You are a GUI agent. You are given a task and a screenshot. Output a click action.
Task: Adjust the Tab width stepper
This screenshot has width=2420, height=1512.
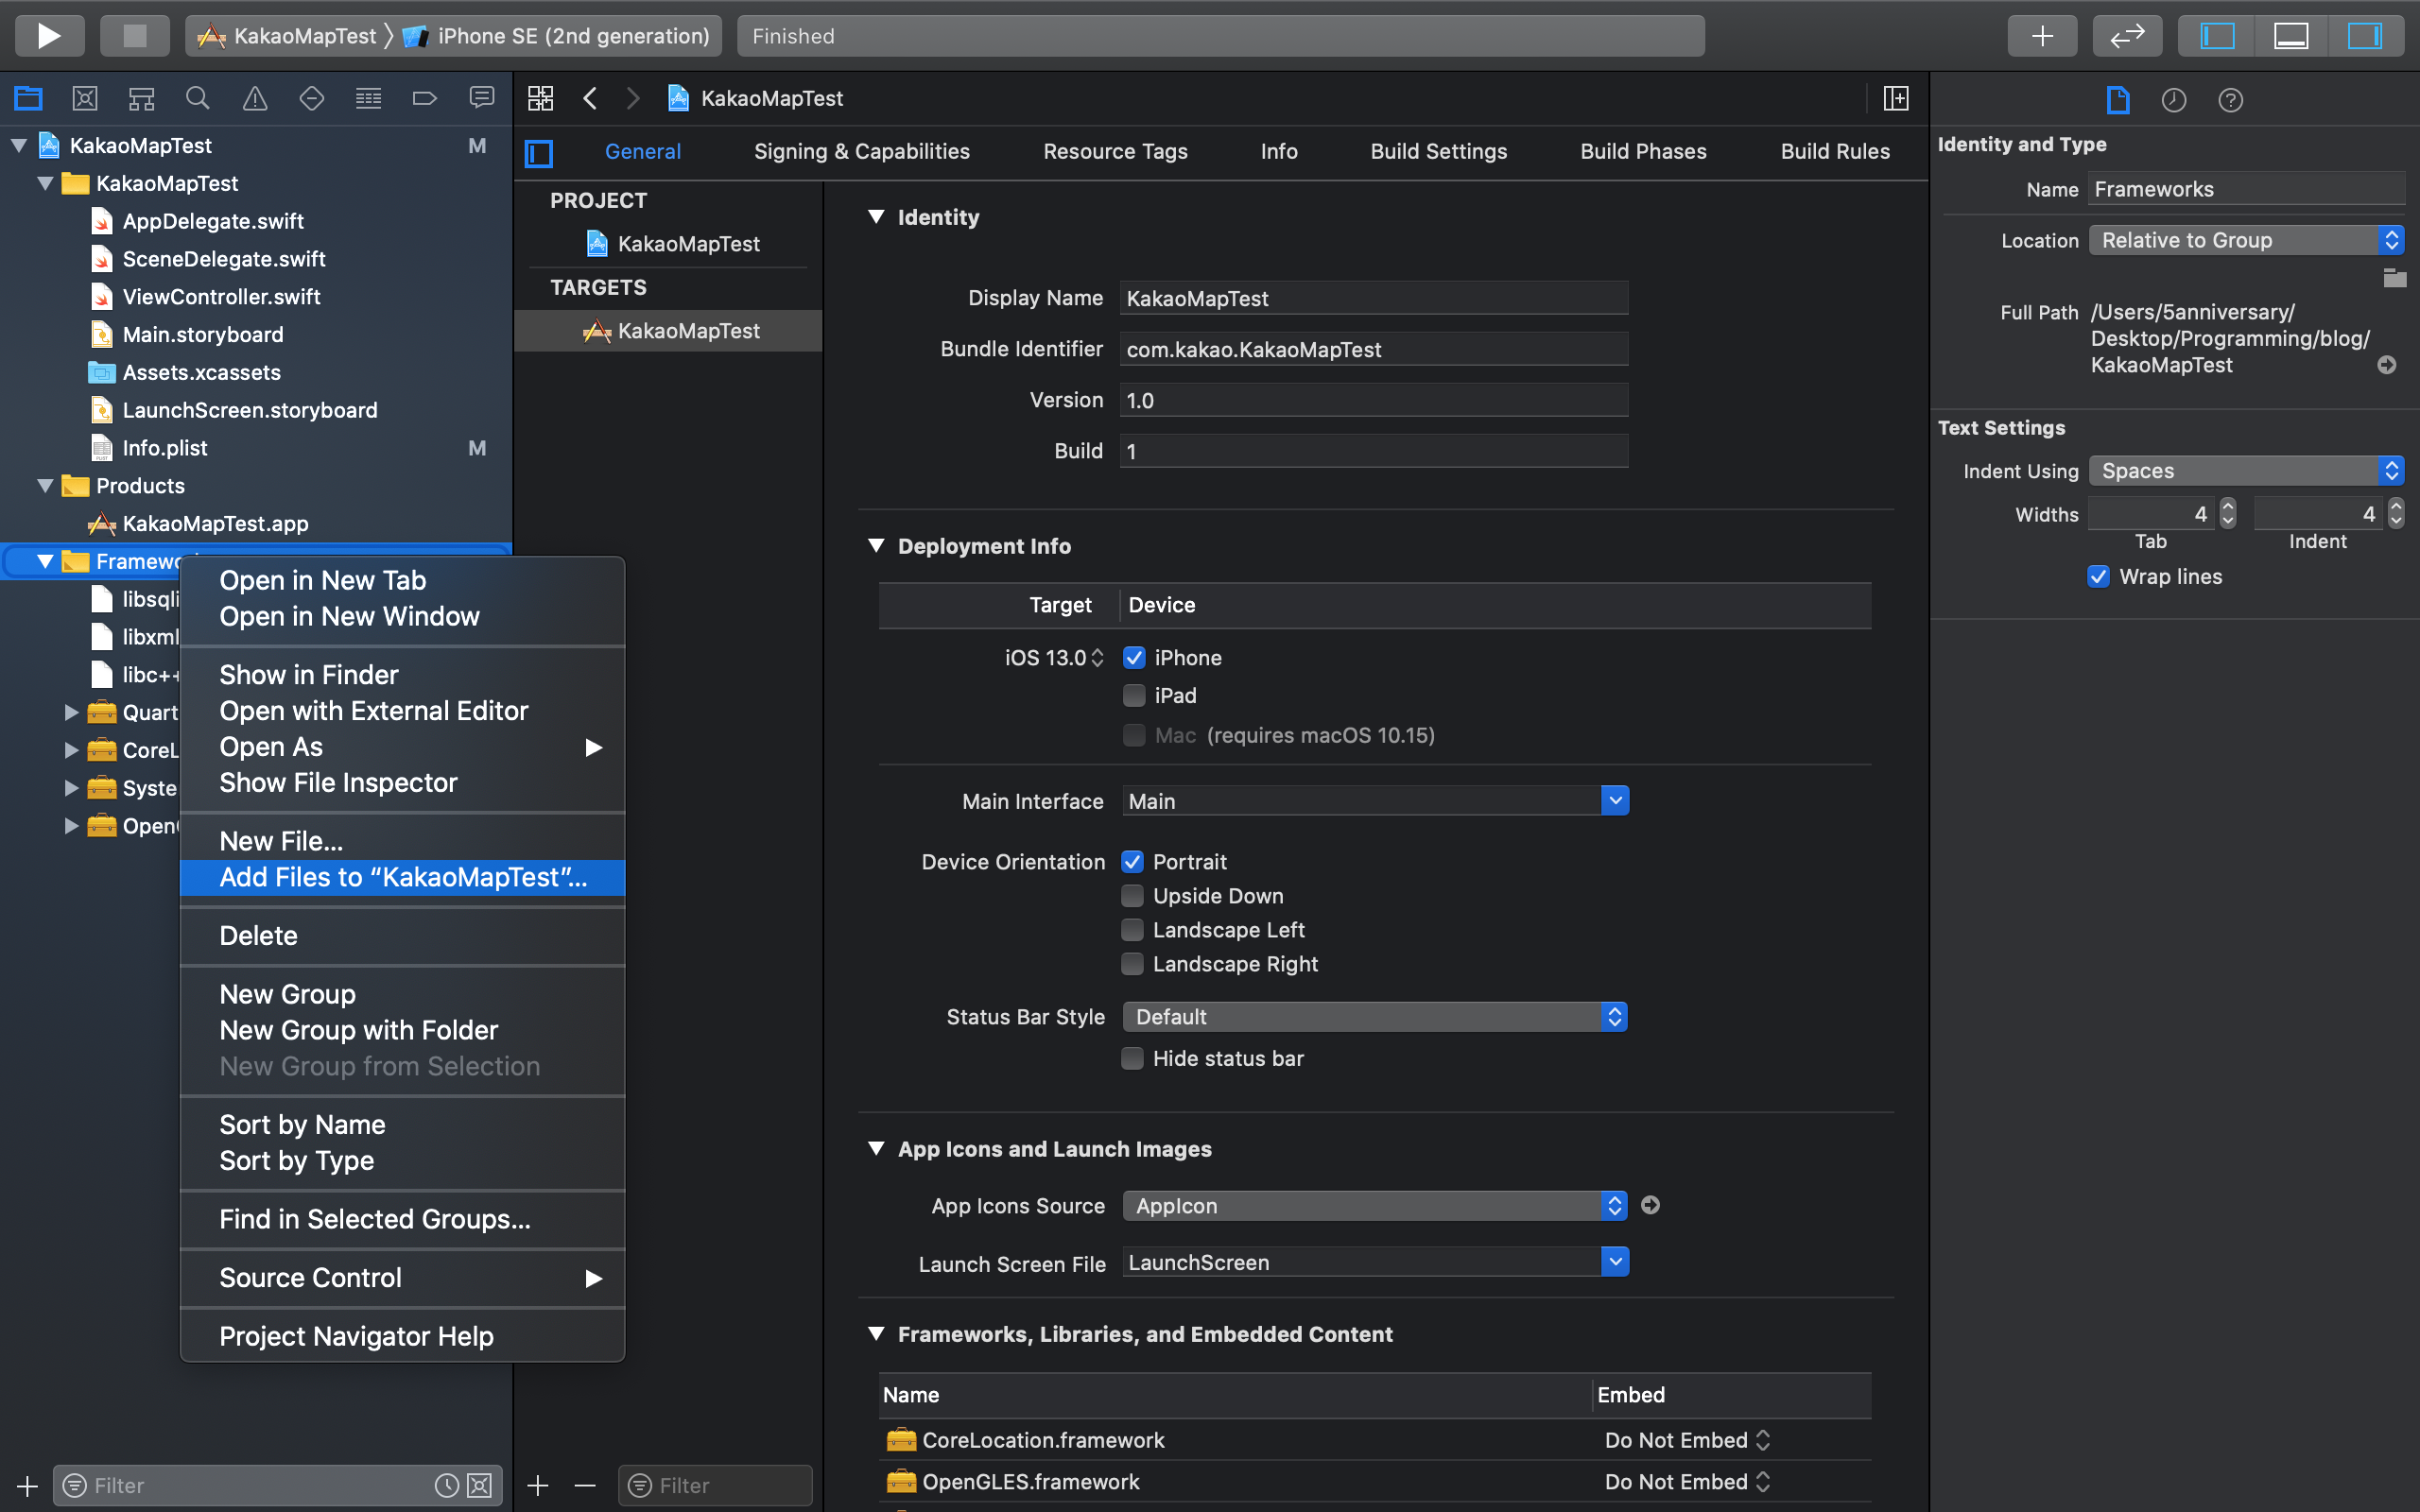(x=2228, y=514)
